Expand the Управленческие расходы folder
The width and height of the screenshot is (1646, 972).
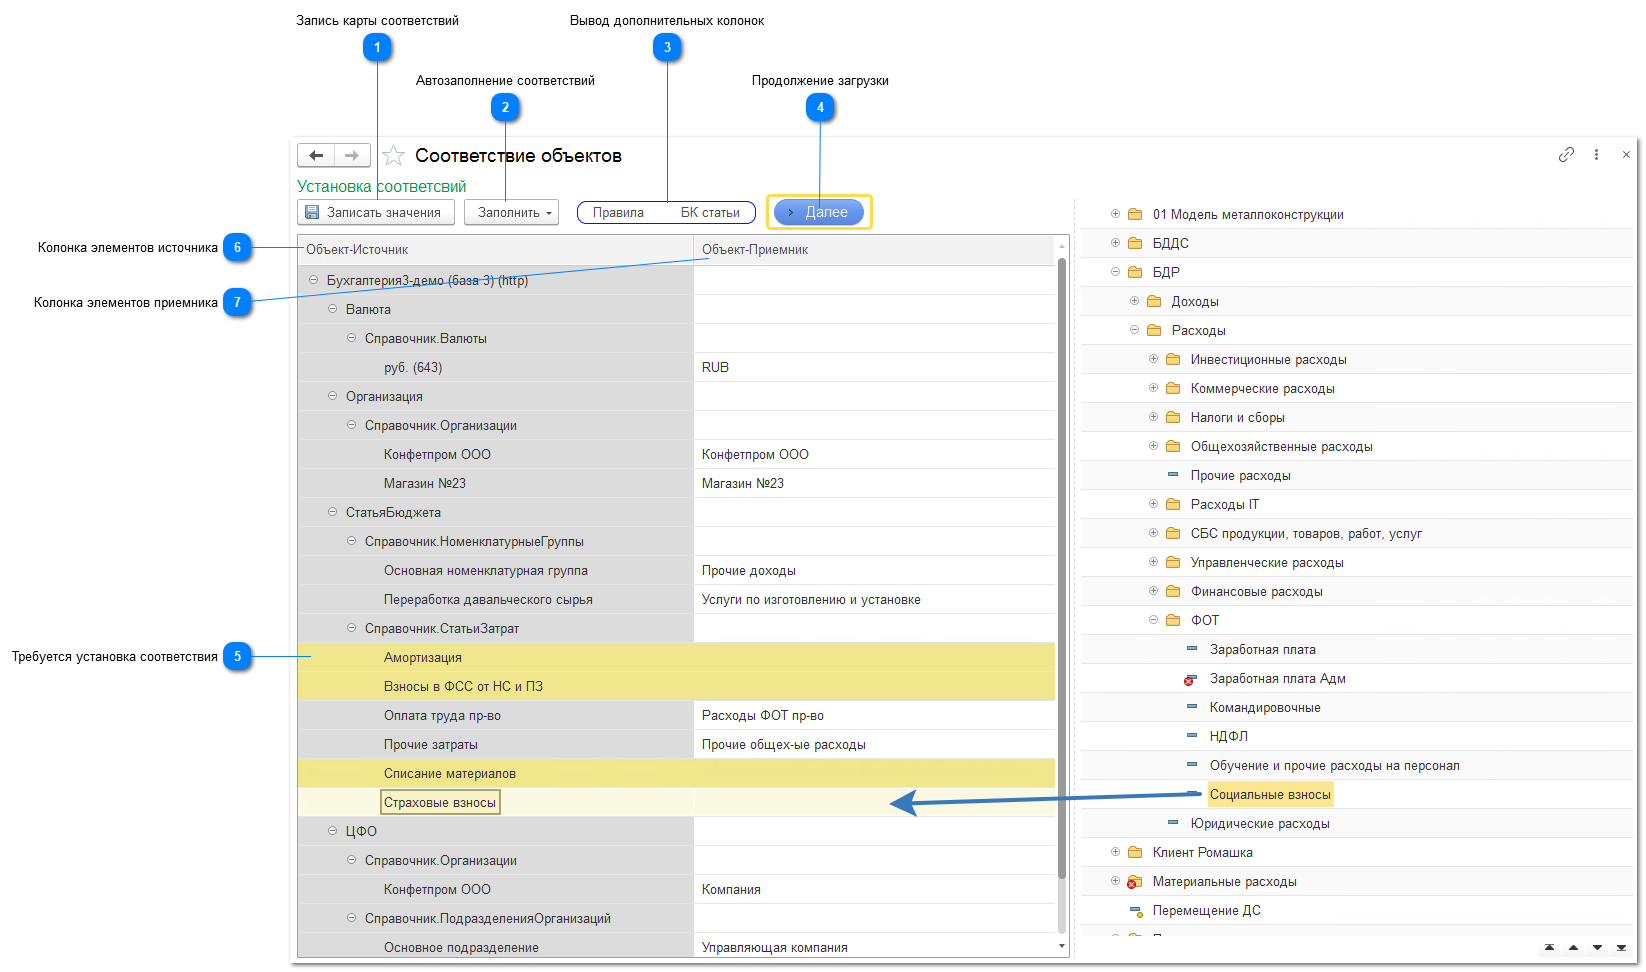(1153, 562)
